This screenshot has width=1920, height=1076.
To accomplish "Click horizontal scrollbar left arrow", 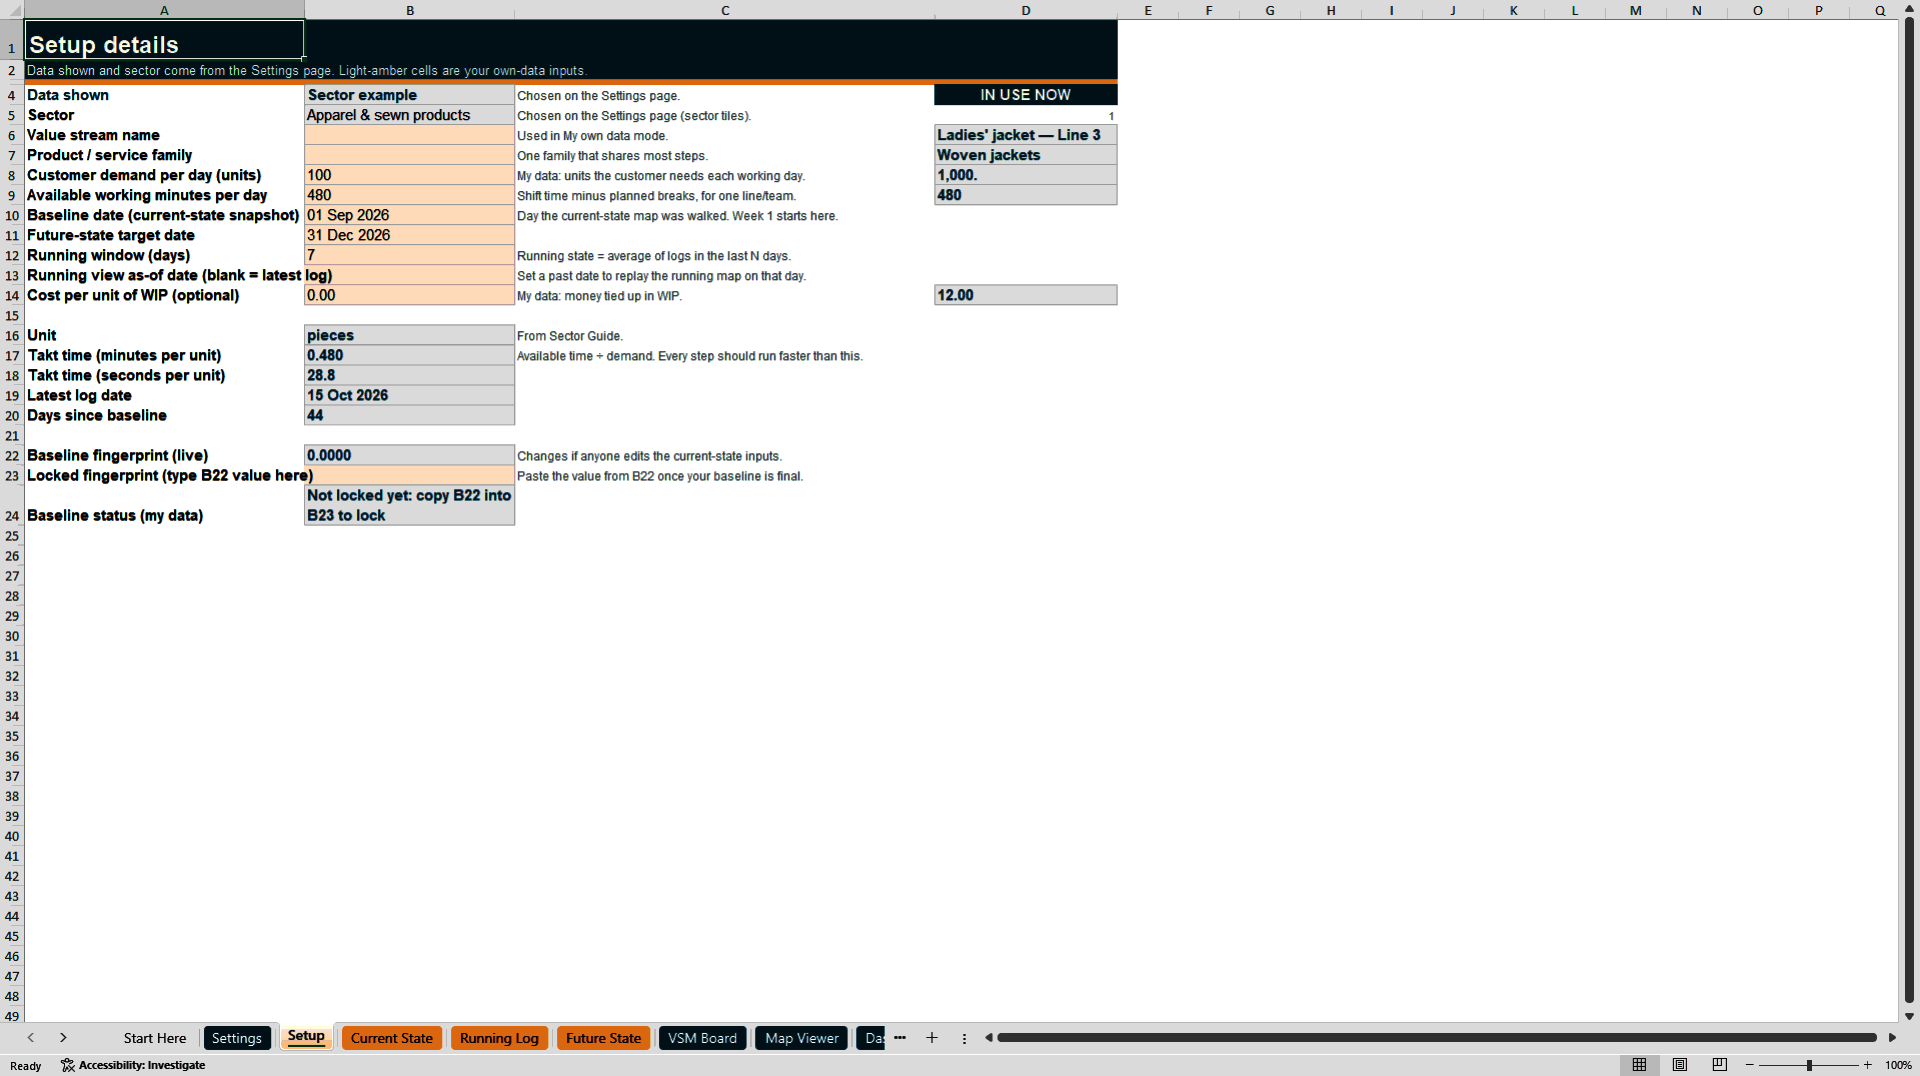I will (989, 1038).
